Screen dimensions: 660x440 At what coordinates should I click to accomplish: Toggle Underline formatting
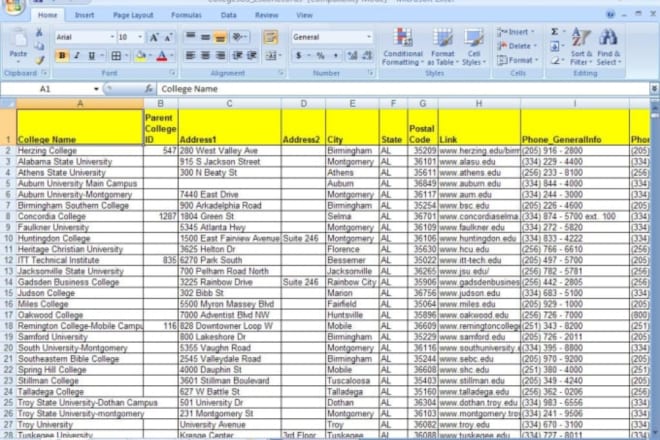click(91, 56)
